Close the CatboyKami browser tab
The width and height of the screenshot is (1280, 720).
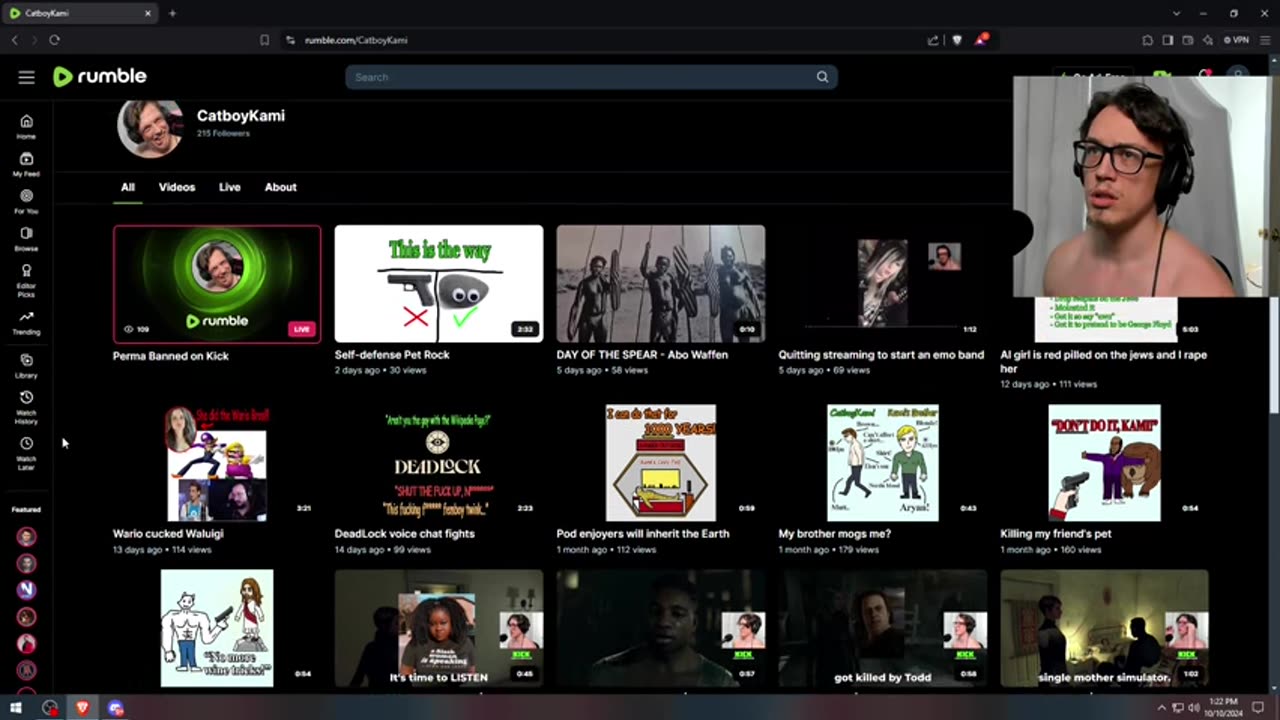tap(147, 13)
